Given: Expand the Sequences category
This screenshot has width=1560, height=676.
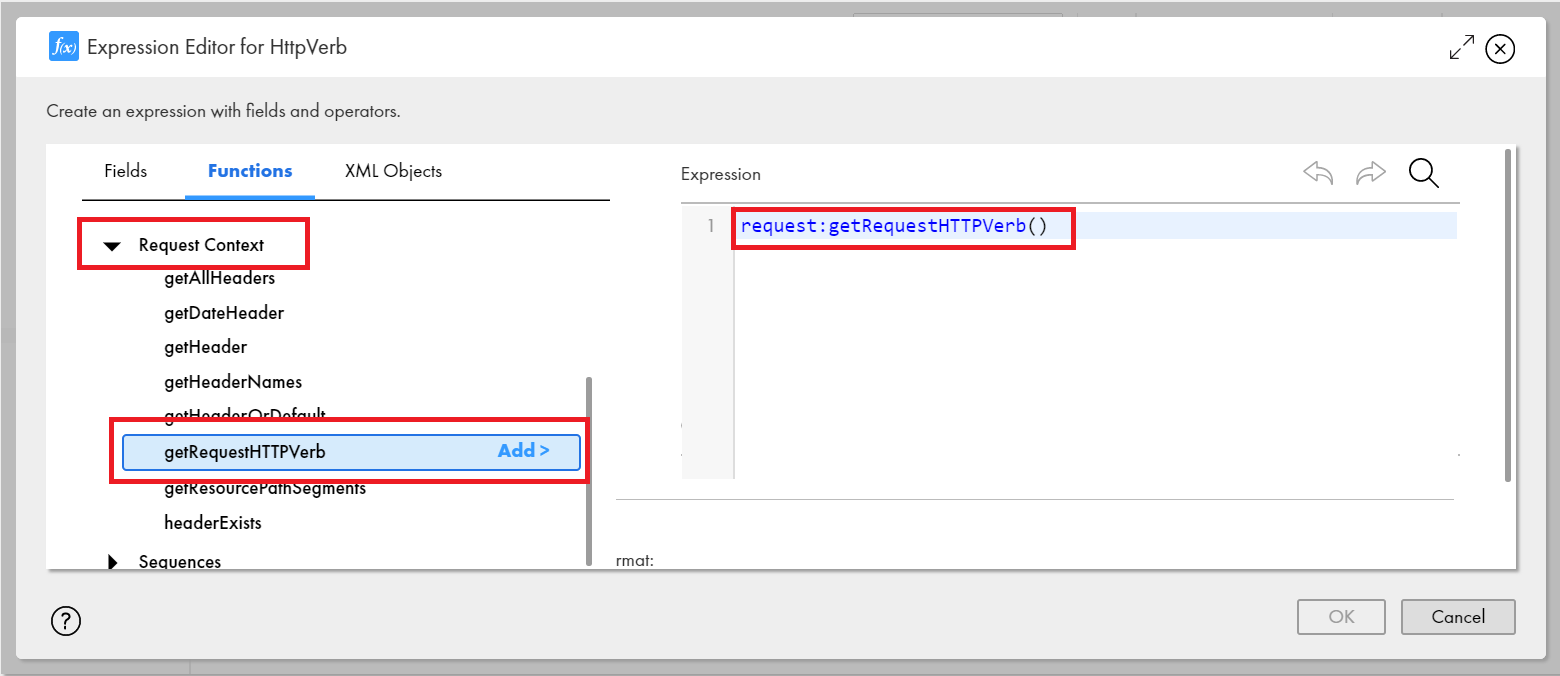Looking at the screenshot, I should pyautogui.click(x=112, y=562).
